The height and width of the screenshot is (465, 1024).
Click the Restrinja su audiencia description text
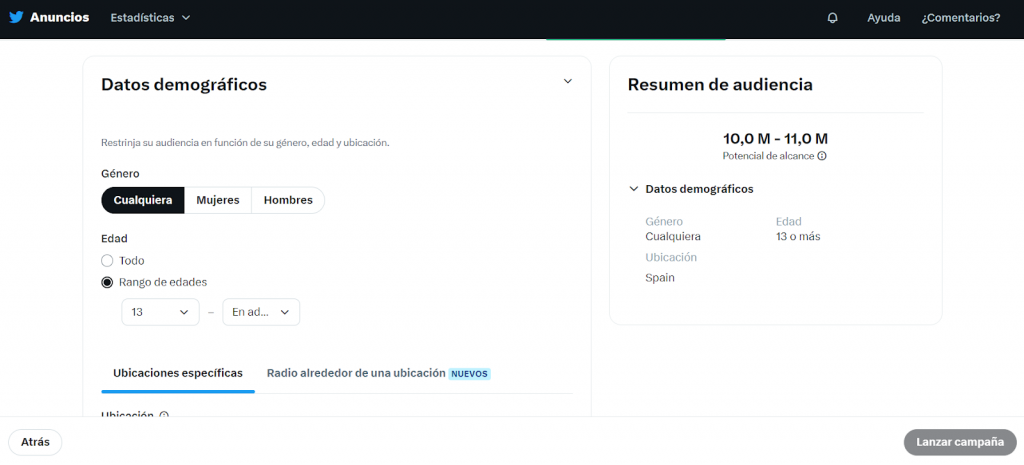coord(246,142)
